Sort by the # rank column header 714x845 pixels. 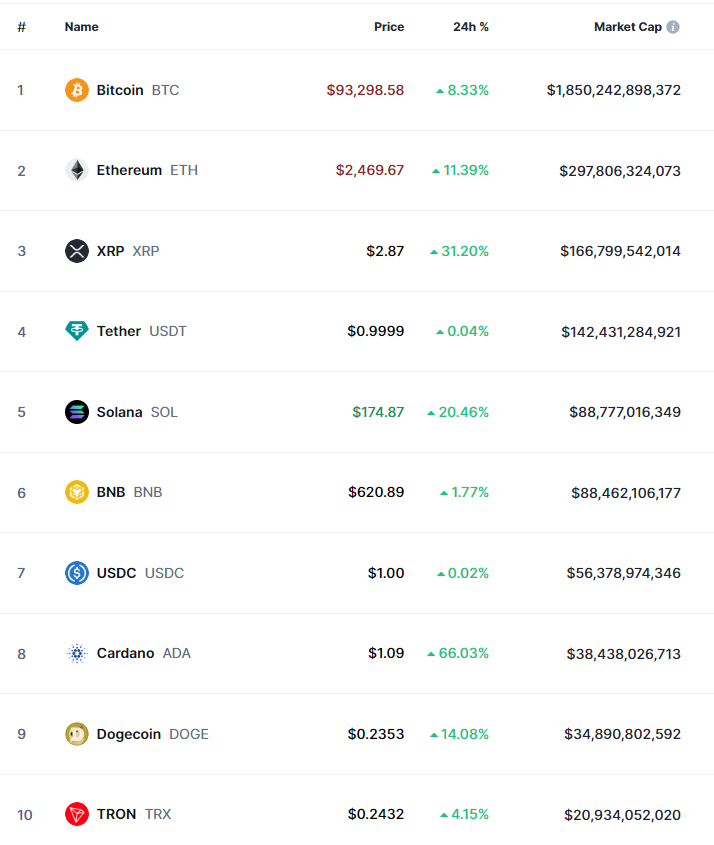tap(21, 27)
